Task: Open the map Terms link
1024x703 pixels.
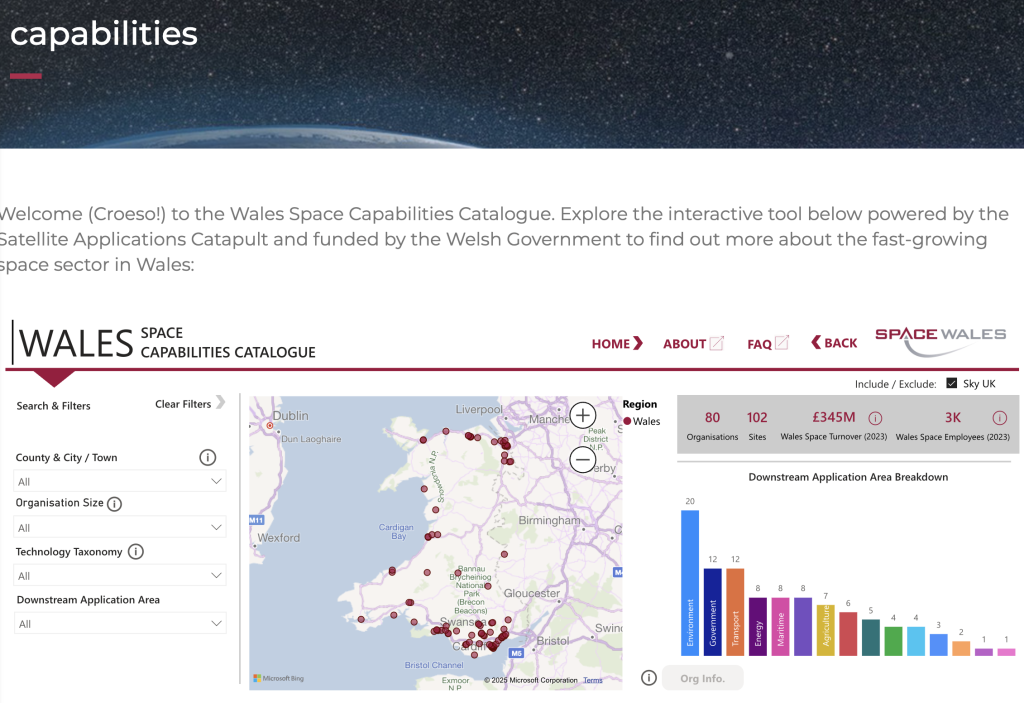Action: coord(593,680)
